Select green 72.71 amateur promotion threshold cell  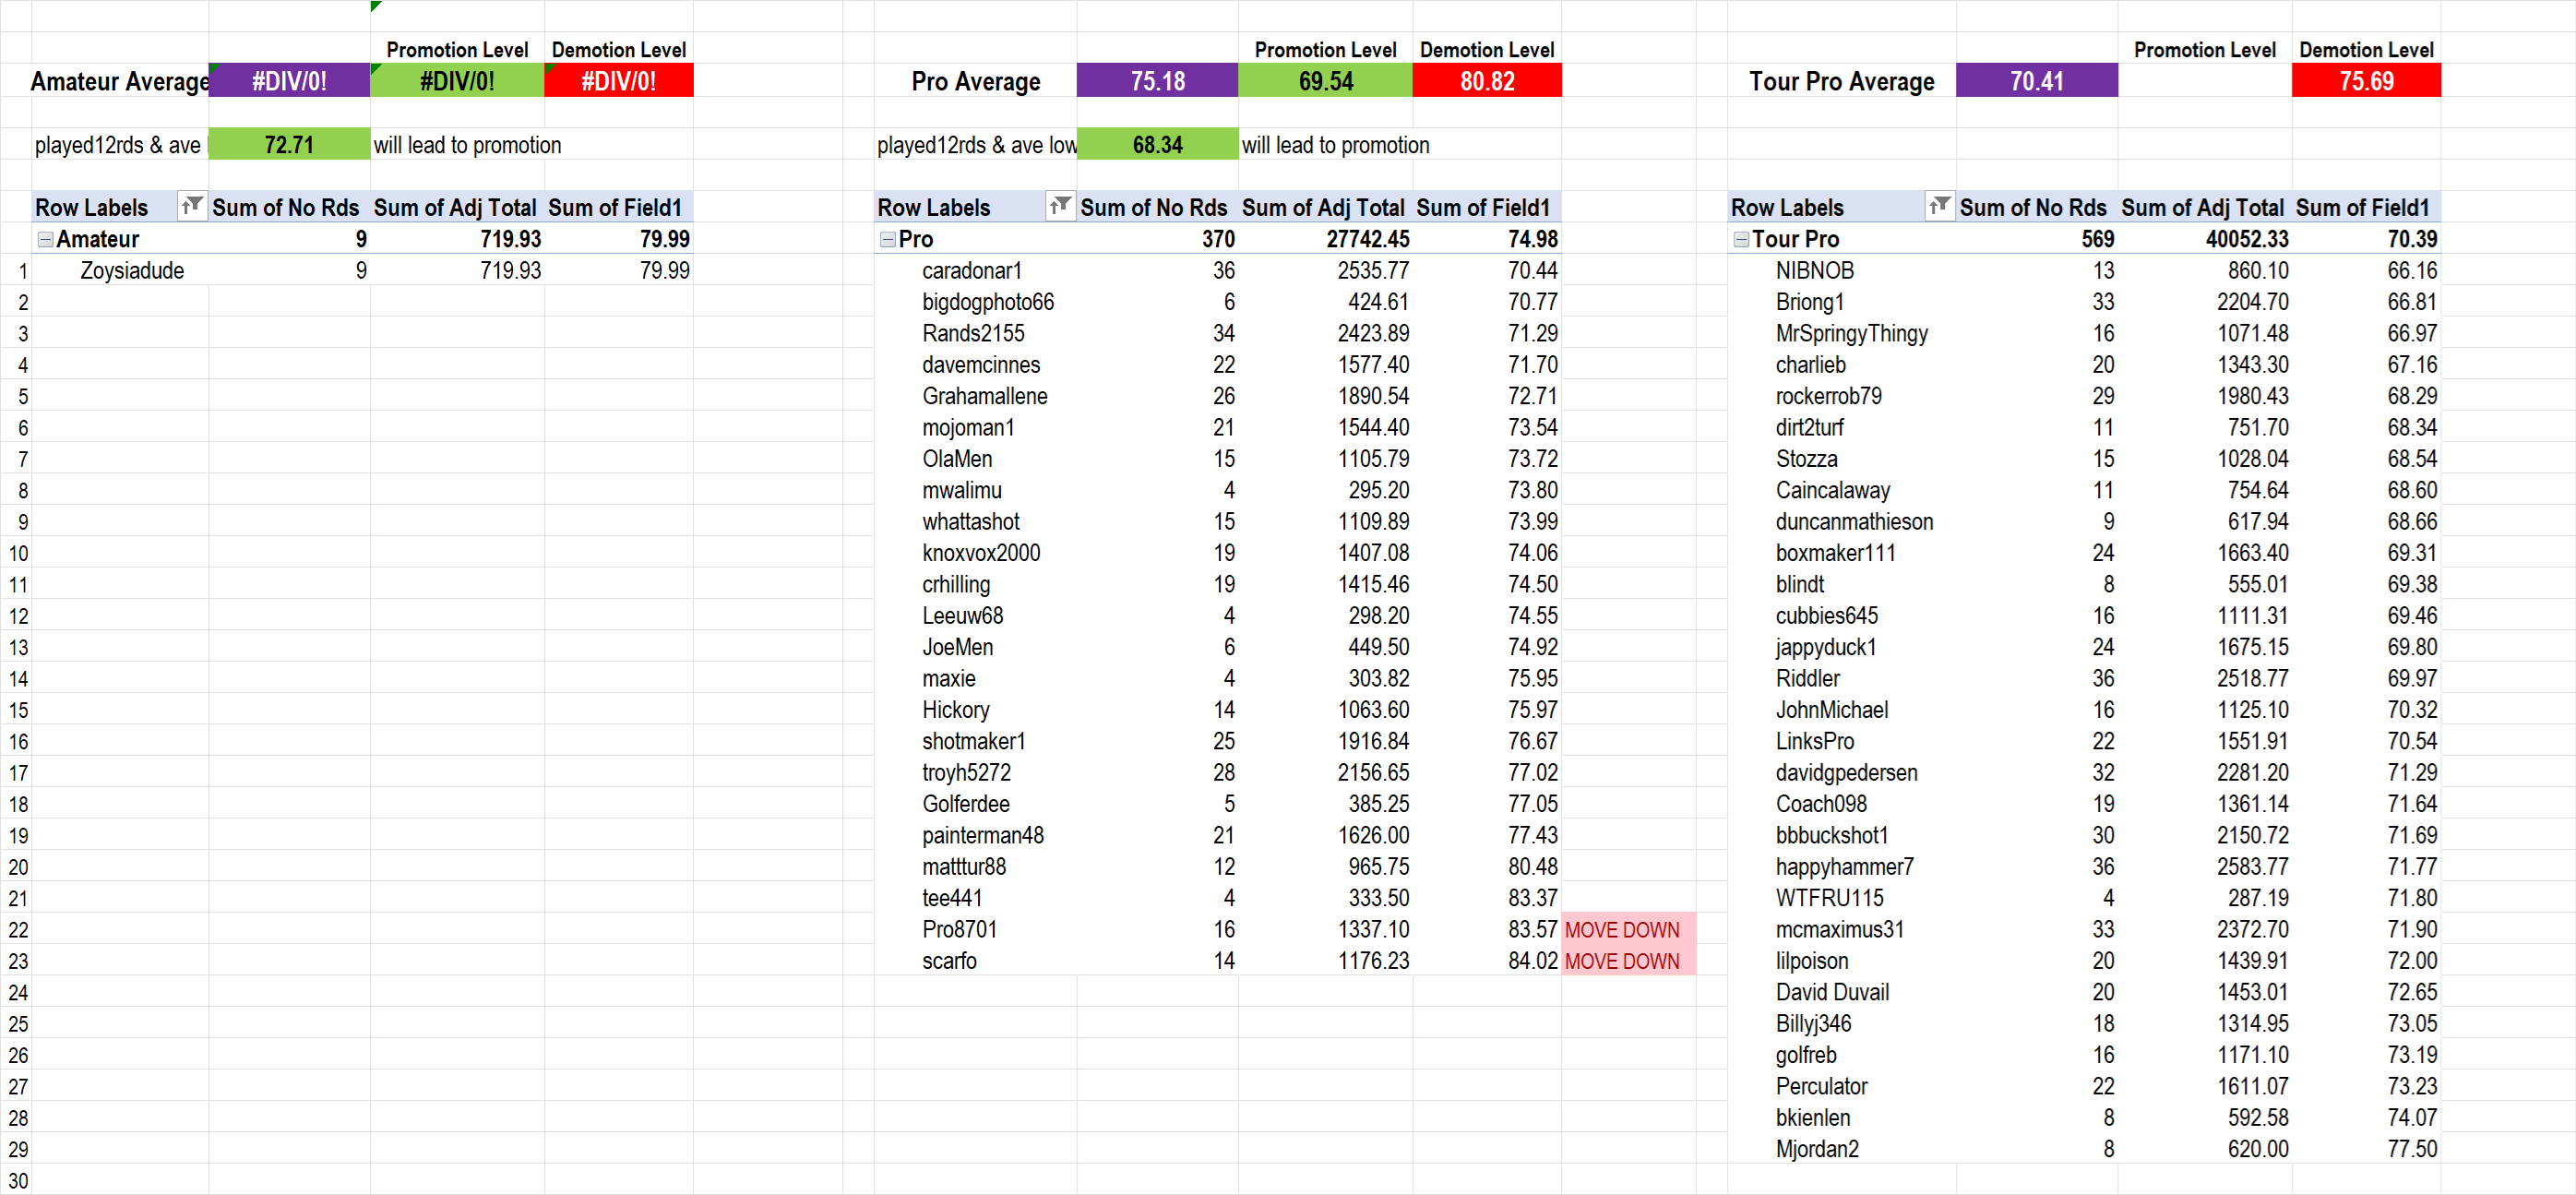tap(289, 145)
